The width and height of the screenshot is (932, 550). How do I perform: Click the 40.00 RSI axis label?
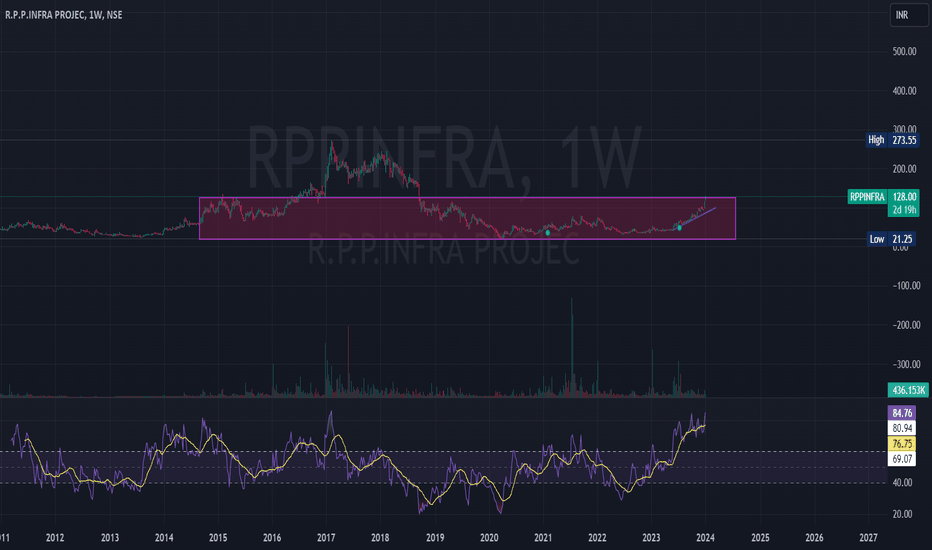pos(902,483)
